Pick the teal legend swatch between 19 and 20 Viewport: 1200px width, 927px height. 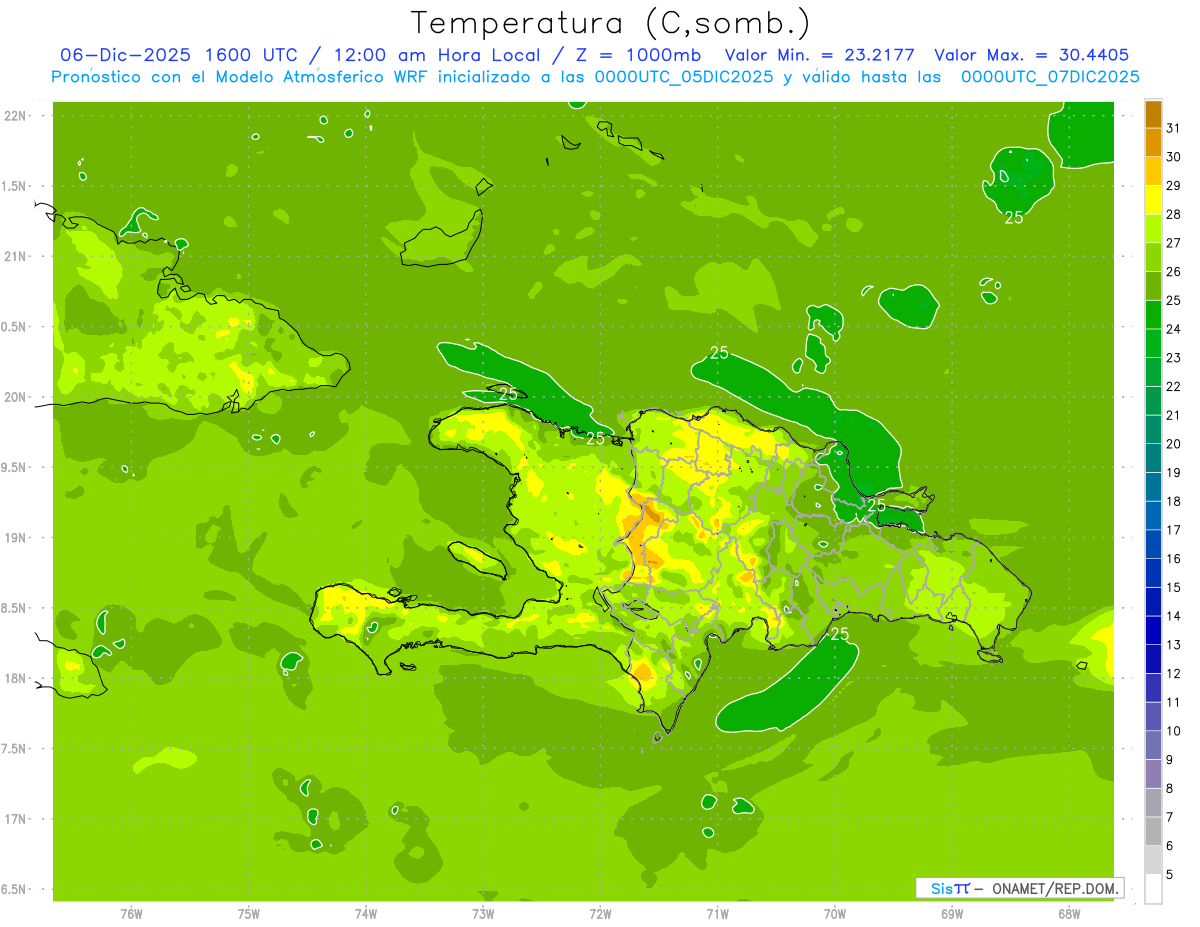(1153, 459)
